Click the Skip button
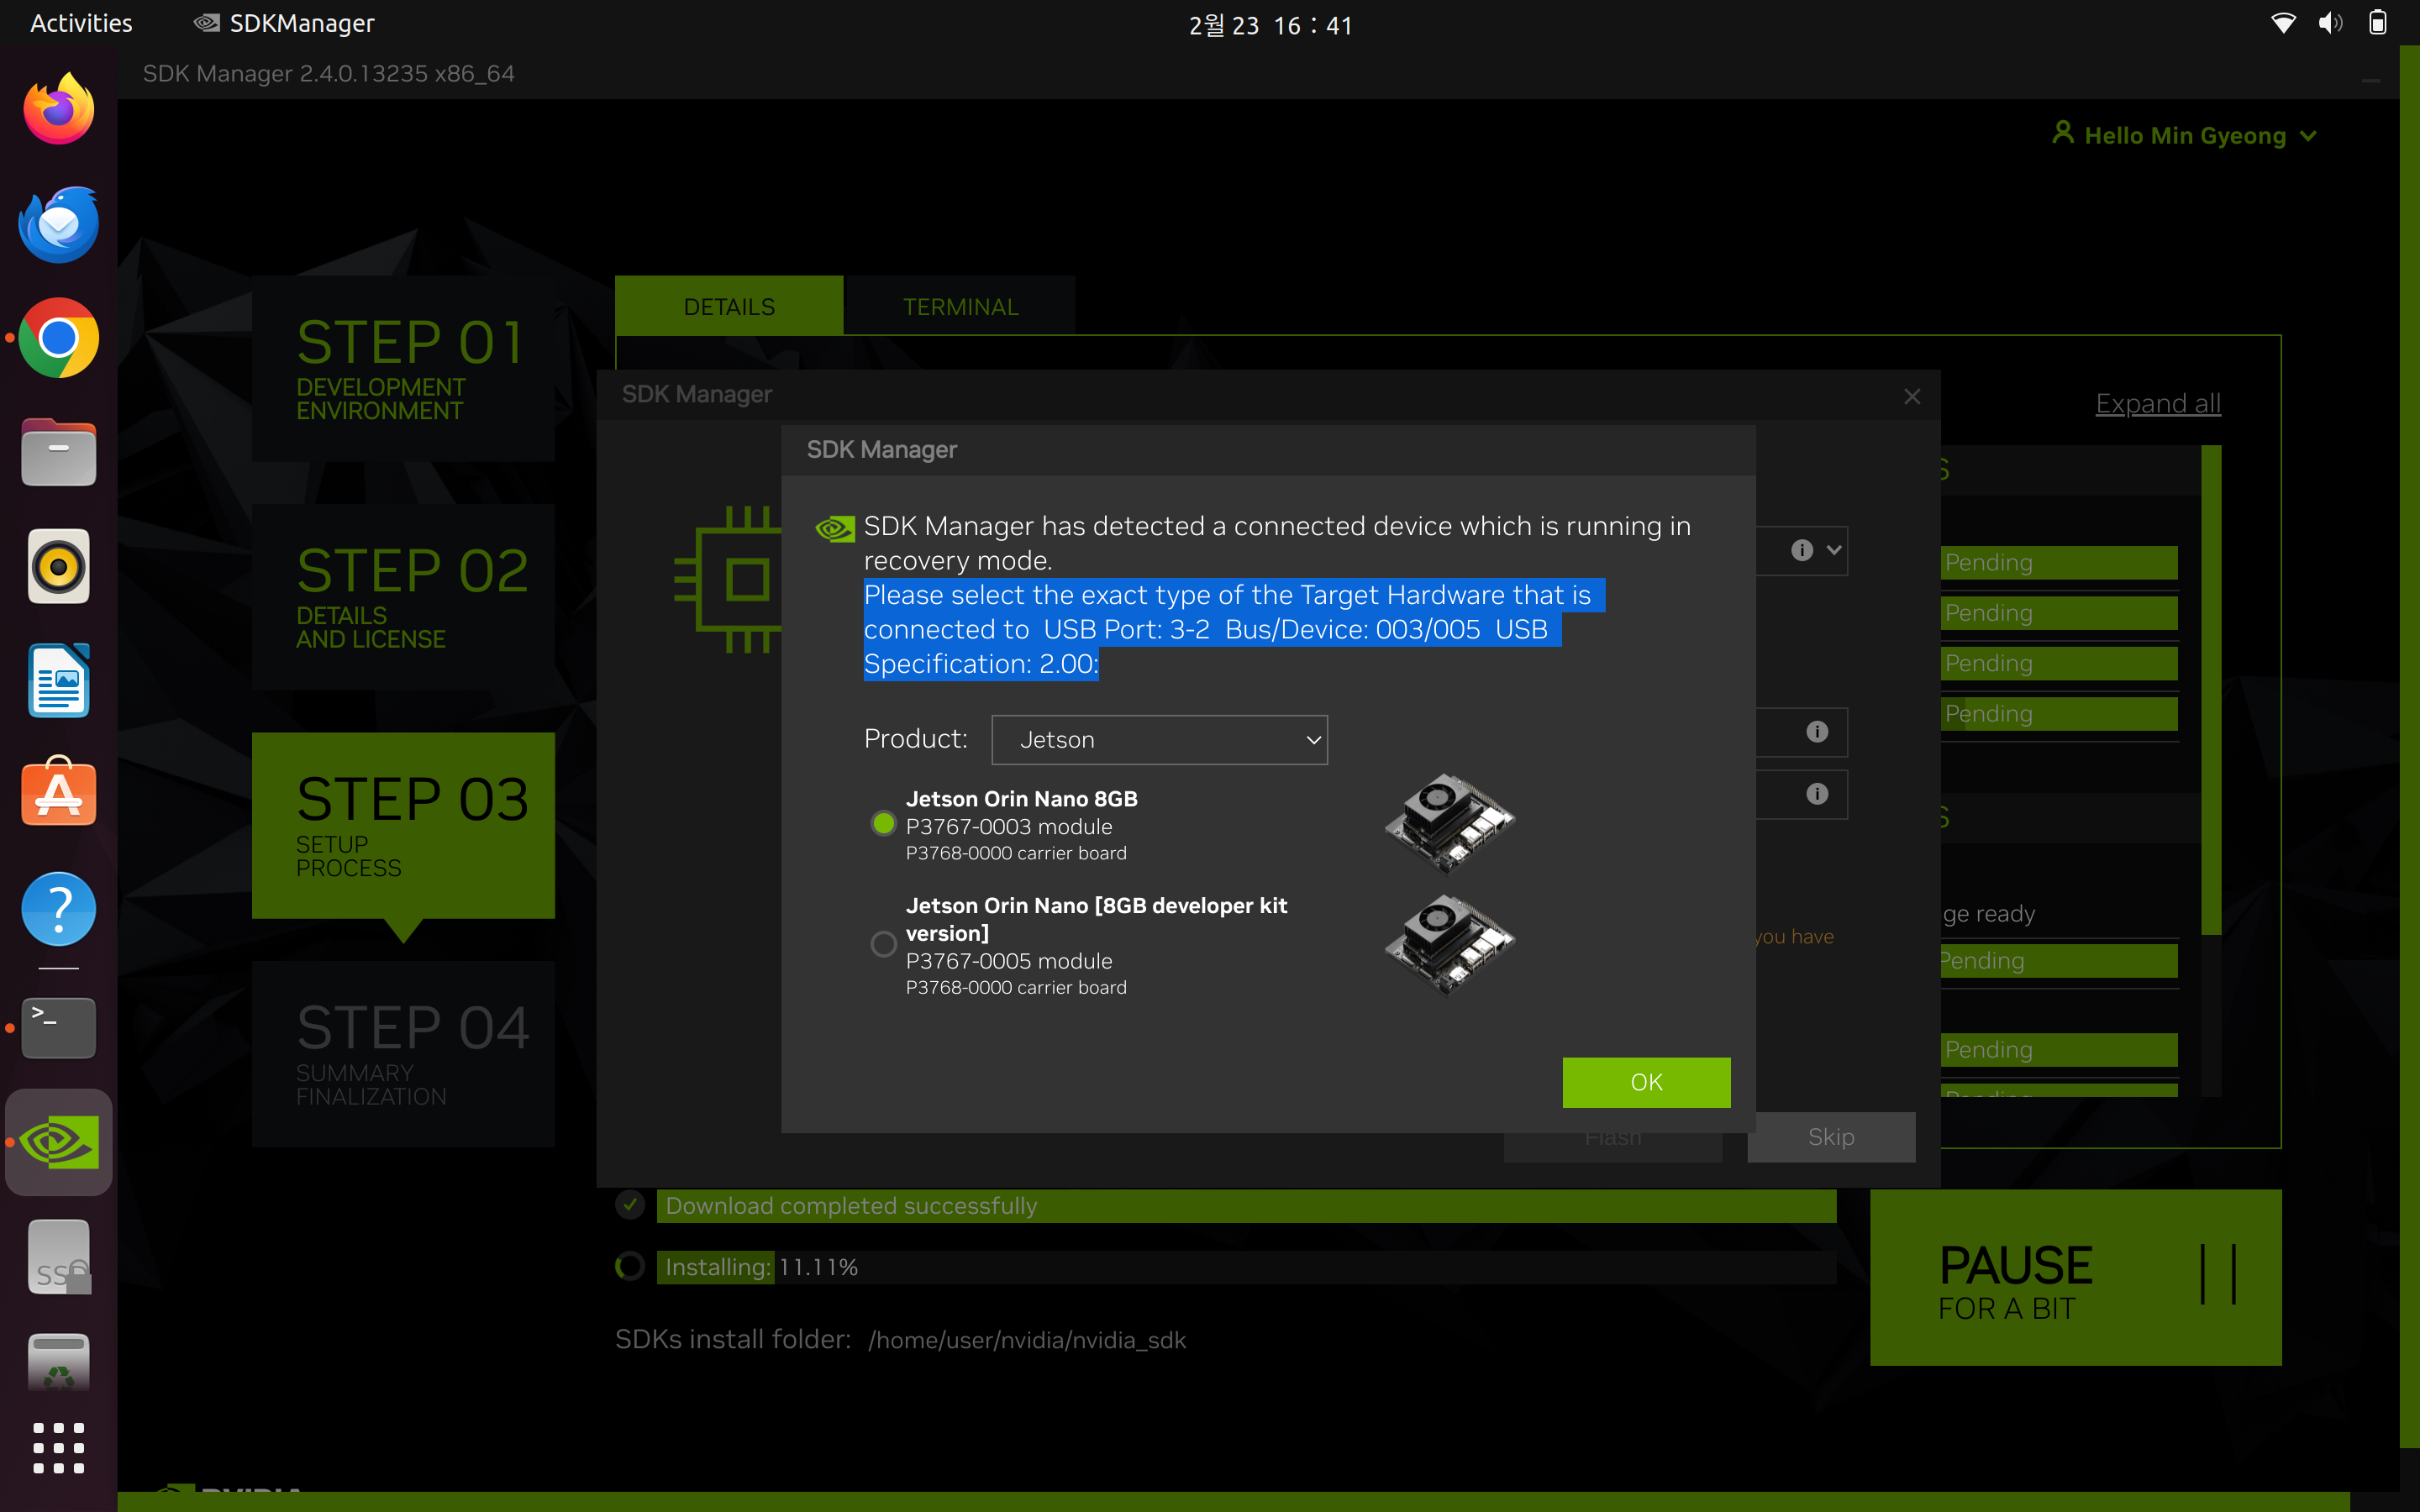The height and width of the screenshot is (1512, 2420). click(1830, 1137)
